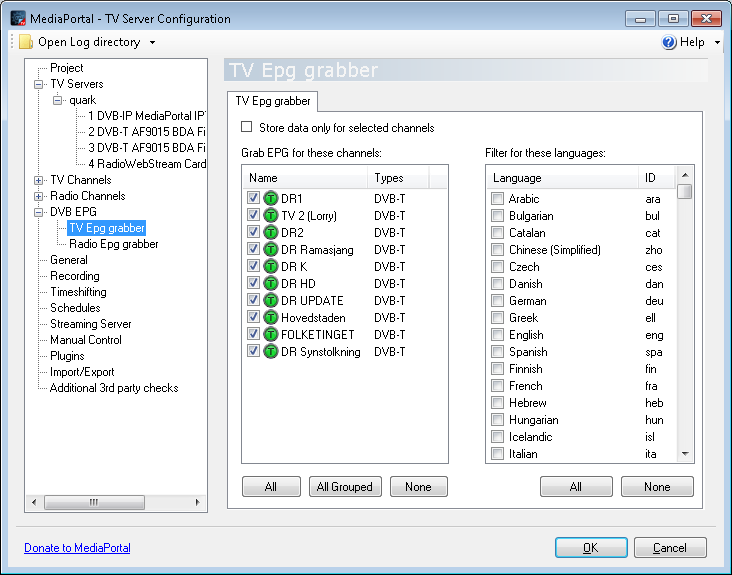Image resolution: width=732 pixels, height=575 pixels.
Task: Click the All Grouped button
Action: [x=345, y=487]
